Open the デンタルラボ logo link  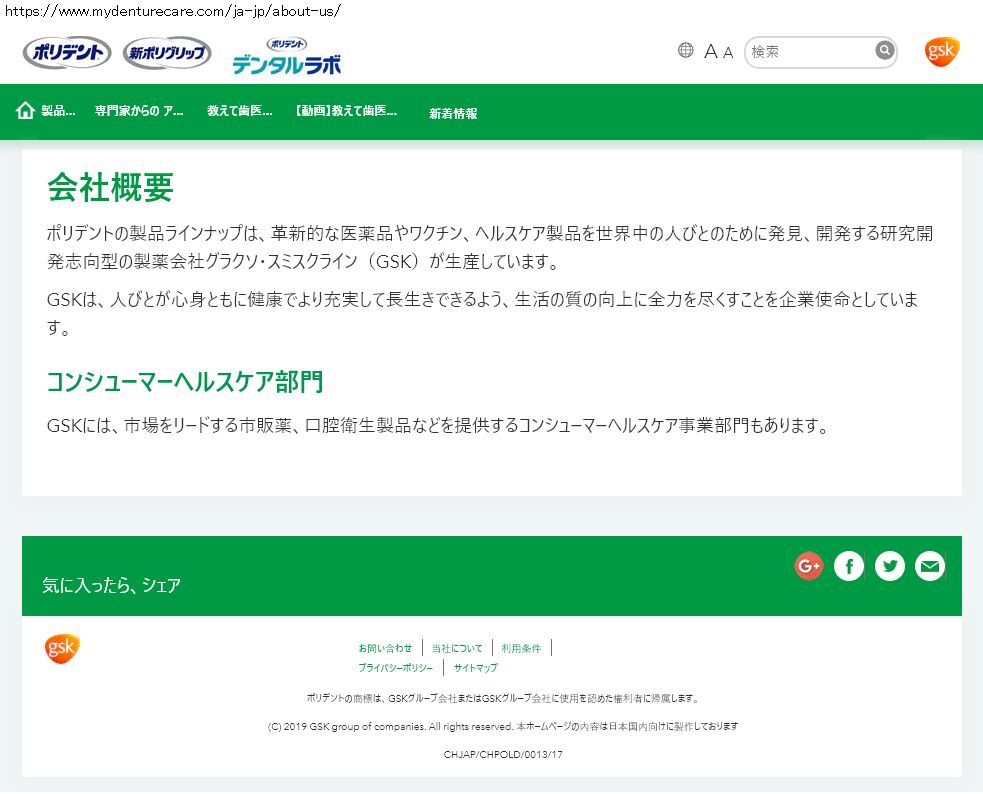[286, 56]
